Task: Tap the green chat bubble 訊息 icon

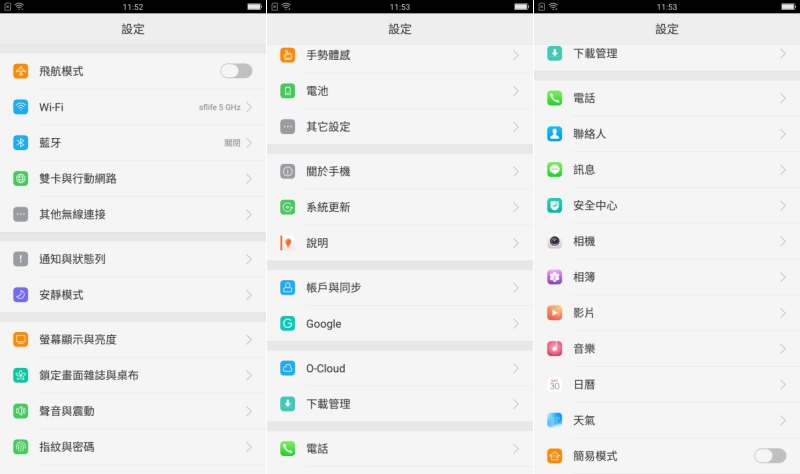Action: [x=555, y=169]
